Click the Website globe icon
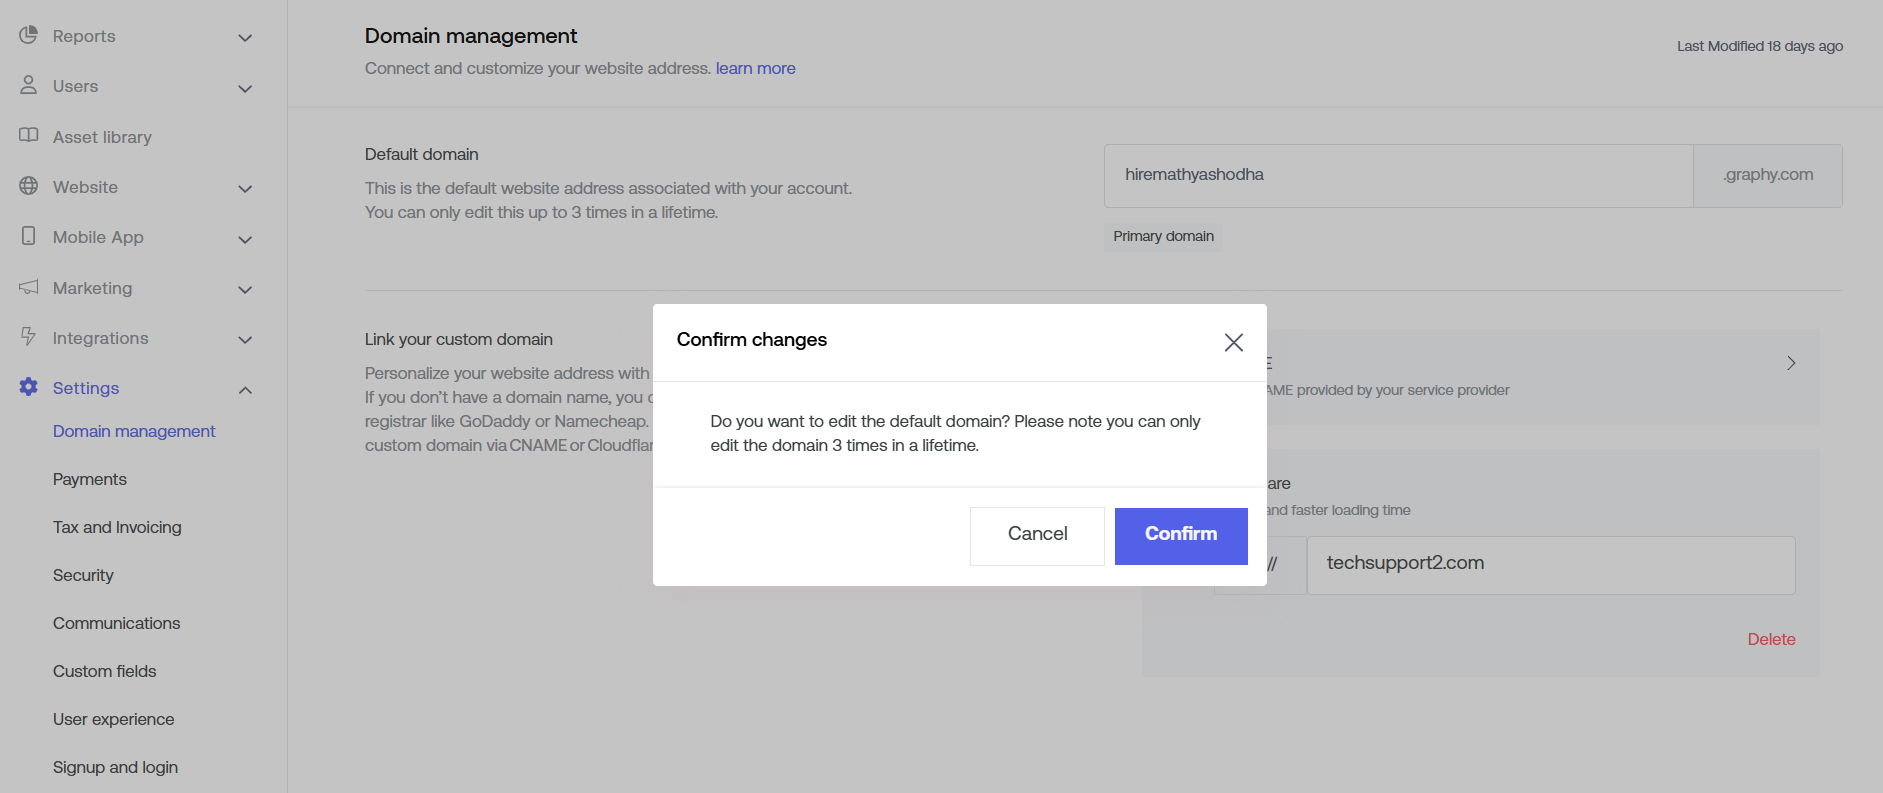The height and width of the screenshot is (793, 1883). tap(28, 186)
